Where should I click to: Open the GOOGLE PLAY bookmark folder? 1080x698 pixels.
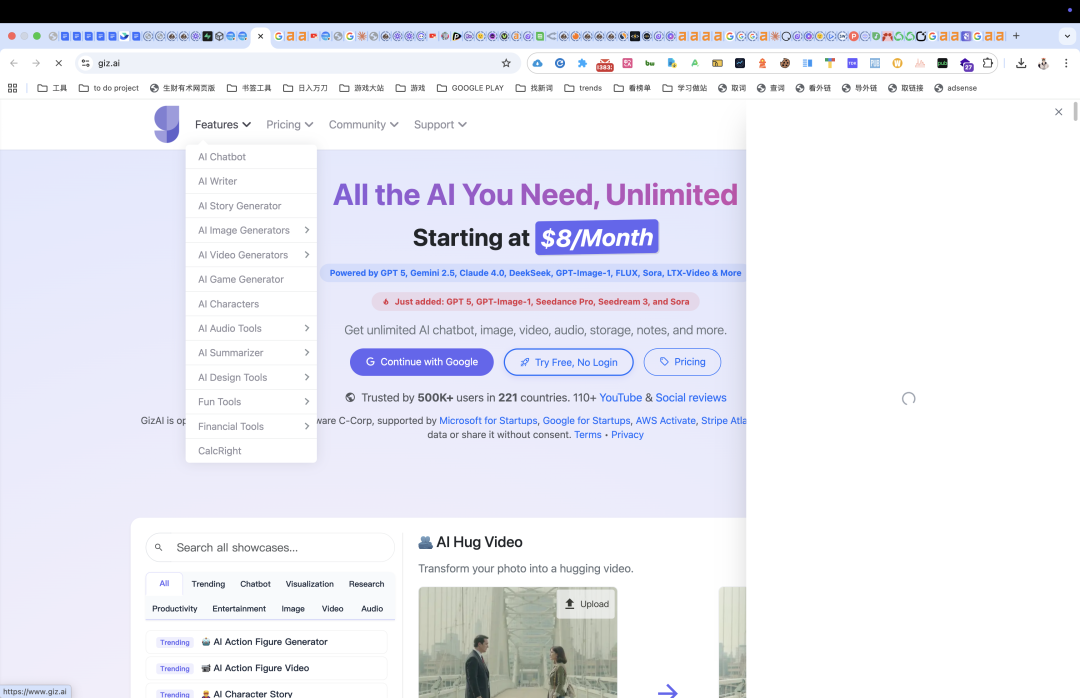[470, 88]
